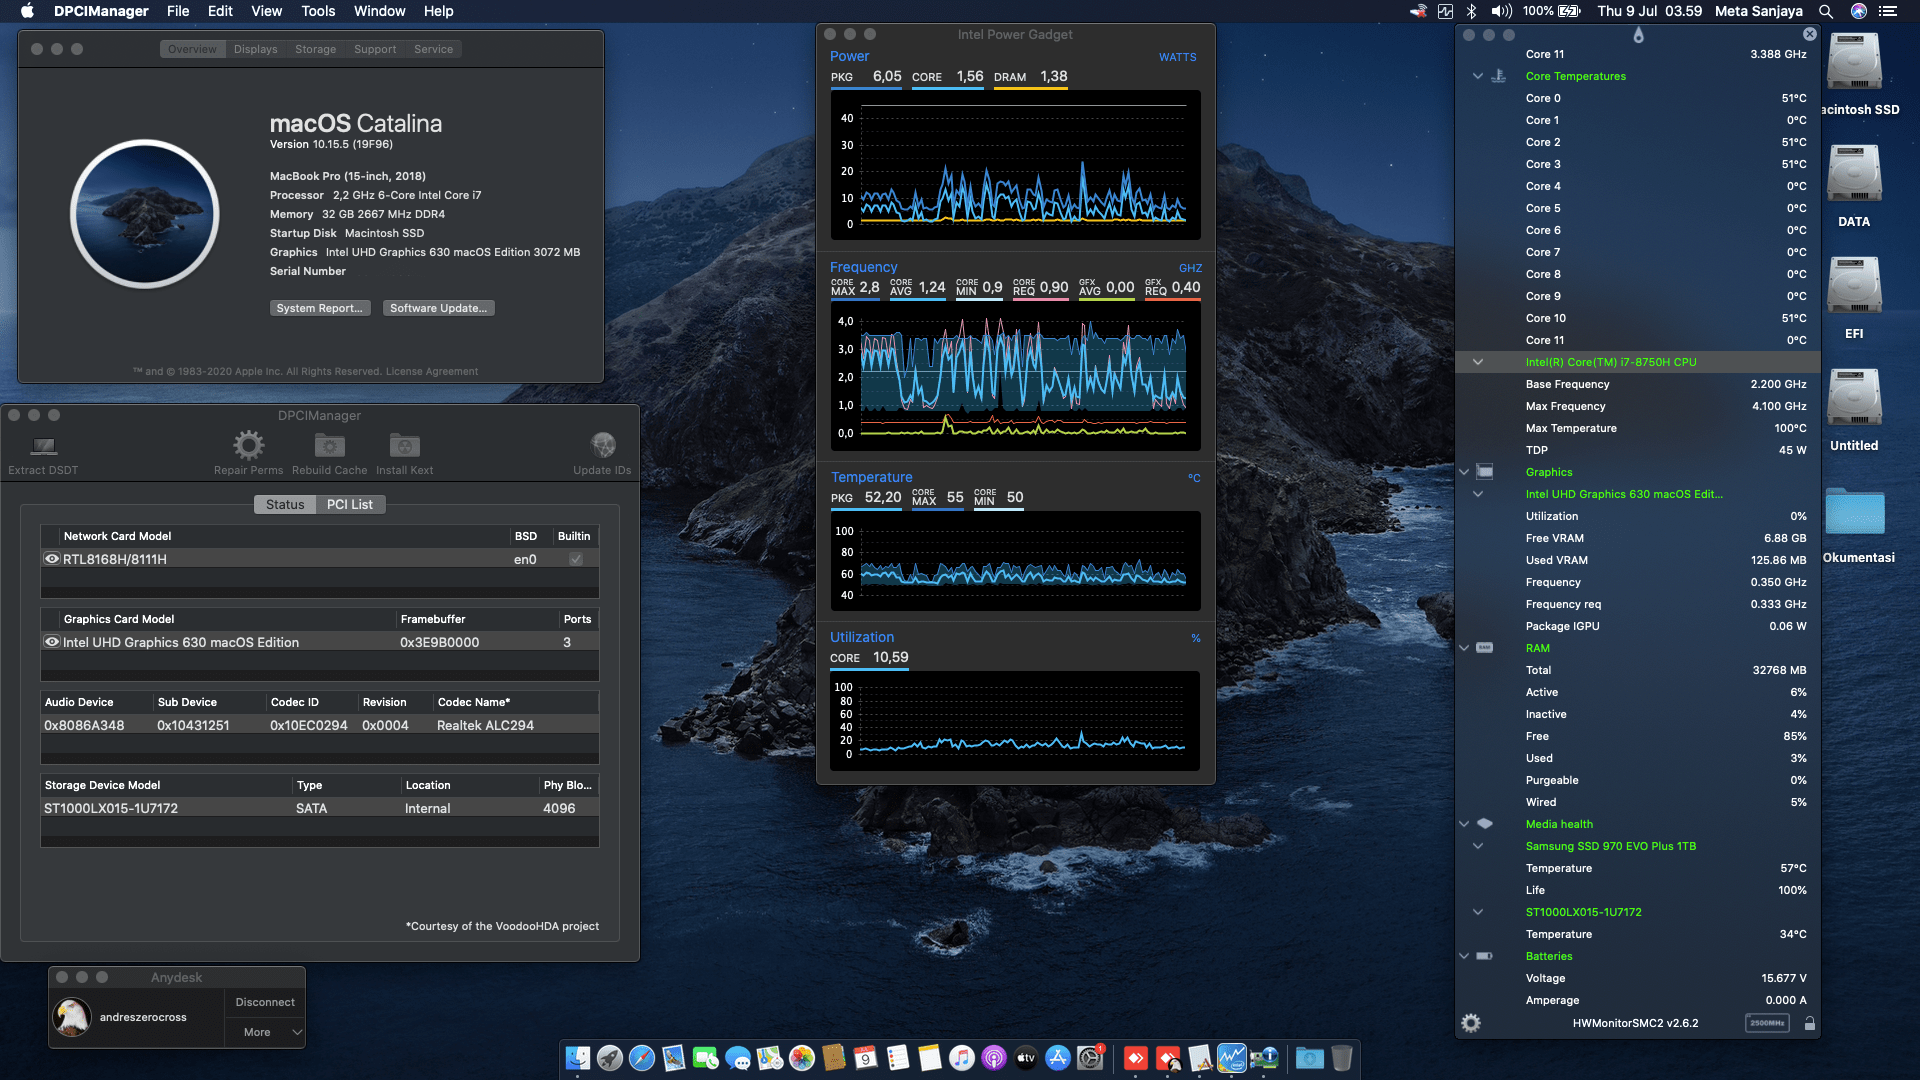Collapse the Media health section
1920x1080 pixels.
(x=1464, y=824)
